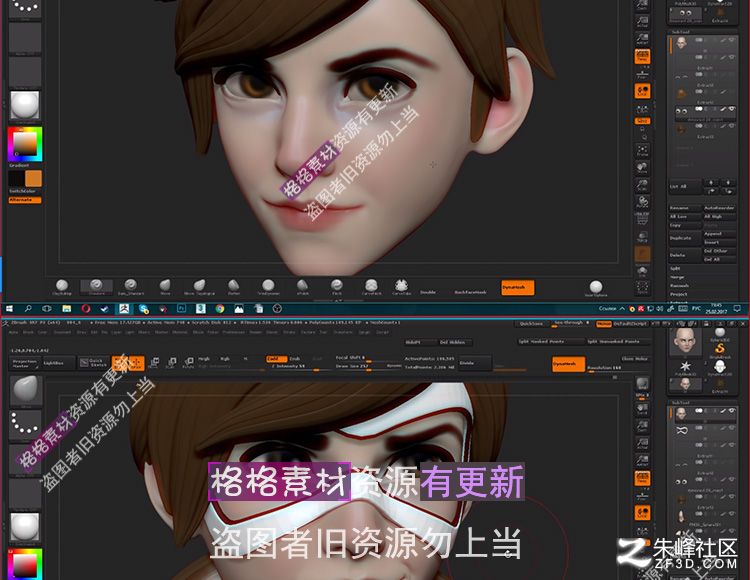Pick the Dam_Standard brush on the bottom shelf

[x=131, y=287]
